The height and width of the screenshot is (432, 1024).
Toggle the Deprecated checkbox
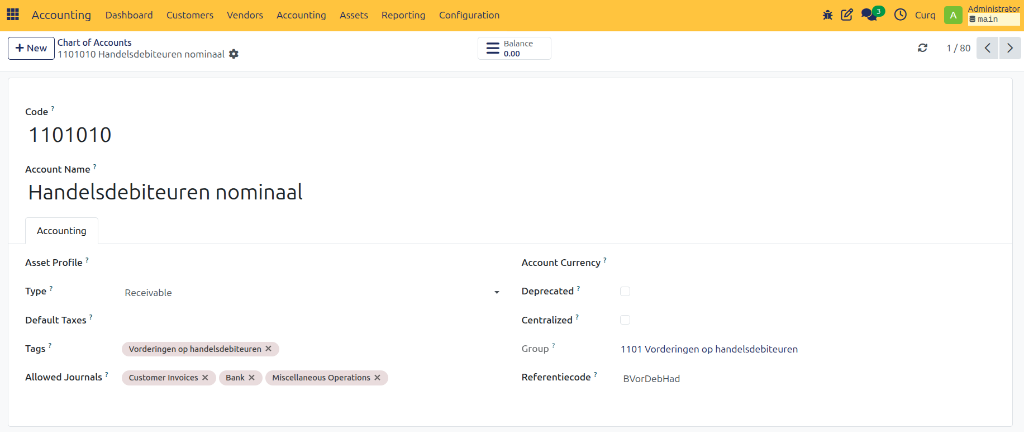(625, 291)
